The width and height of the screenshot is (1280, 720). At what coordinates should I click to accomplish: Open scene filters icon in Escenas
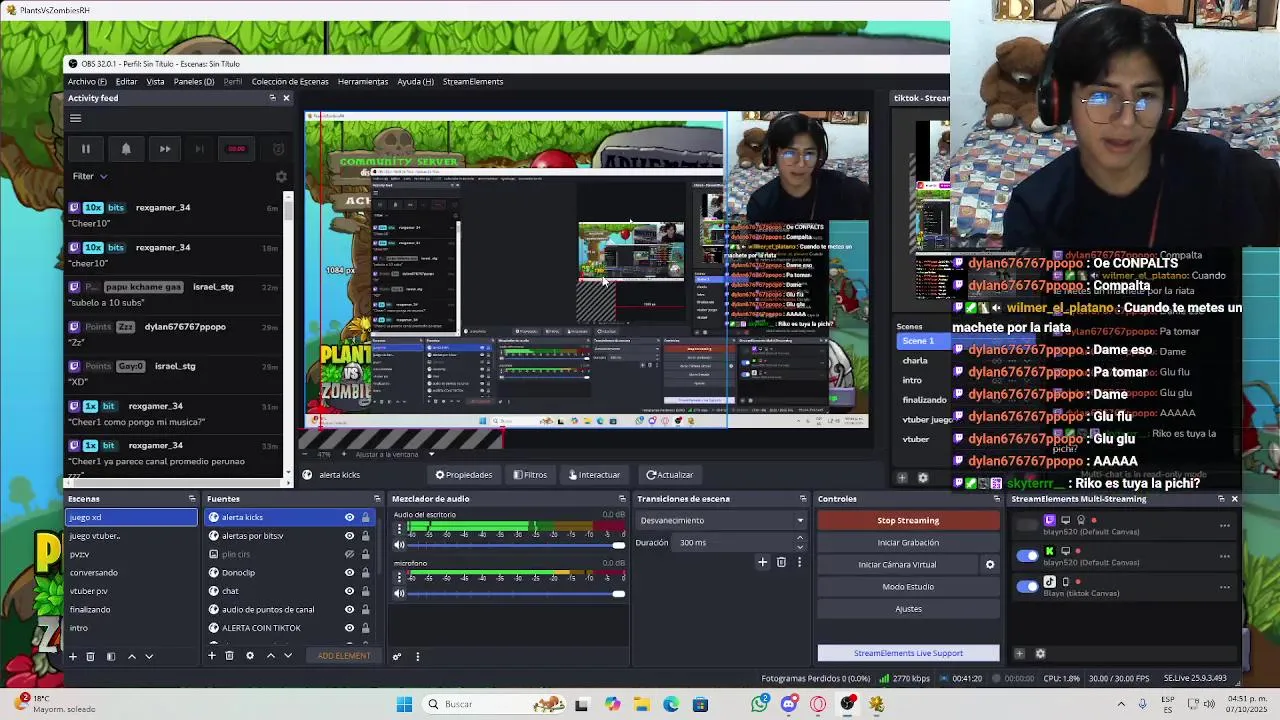111,656
